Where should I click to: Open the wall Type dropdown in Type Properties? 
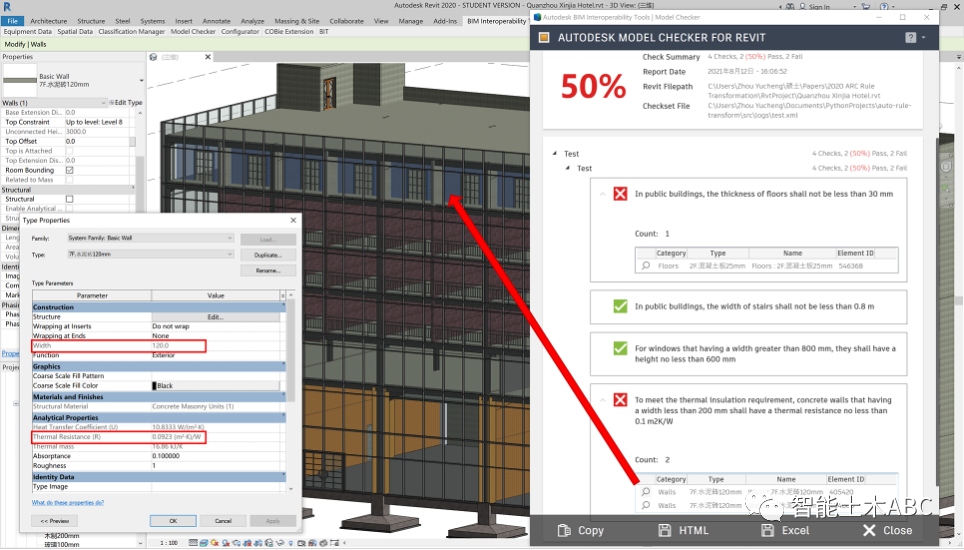[150, 256]
